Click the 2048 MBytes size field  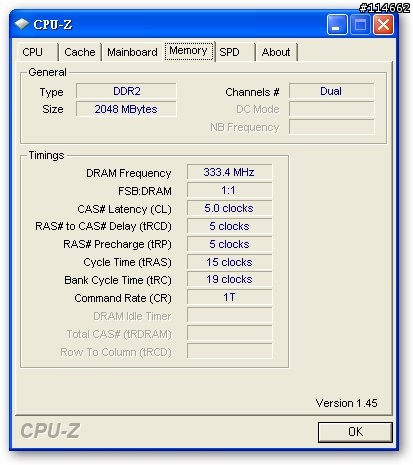126,109
